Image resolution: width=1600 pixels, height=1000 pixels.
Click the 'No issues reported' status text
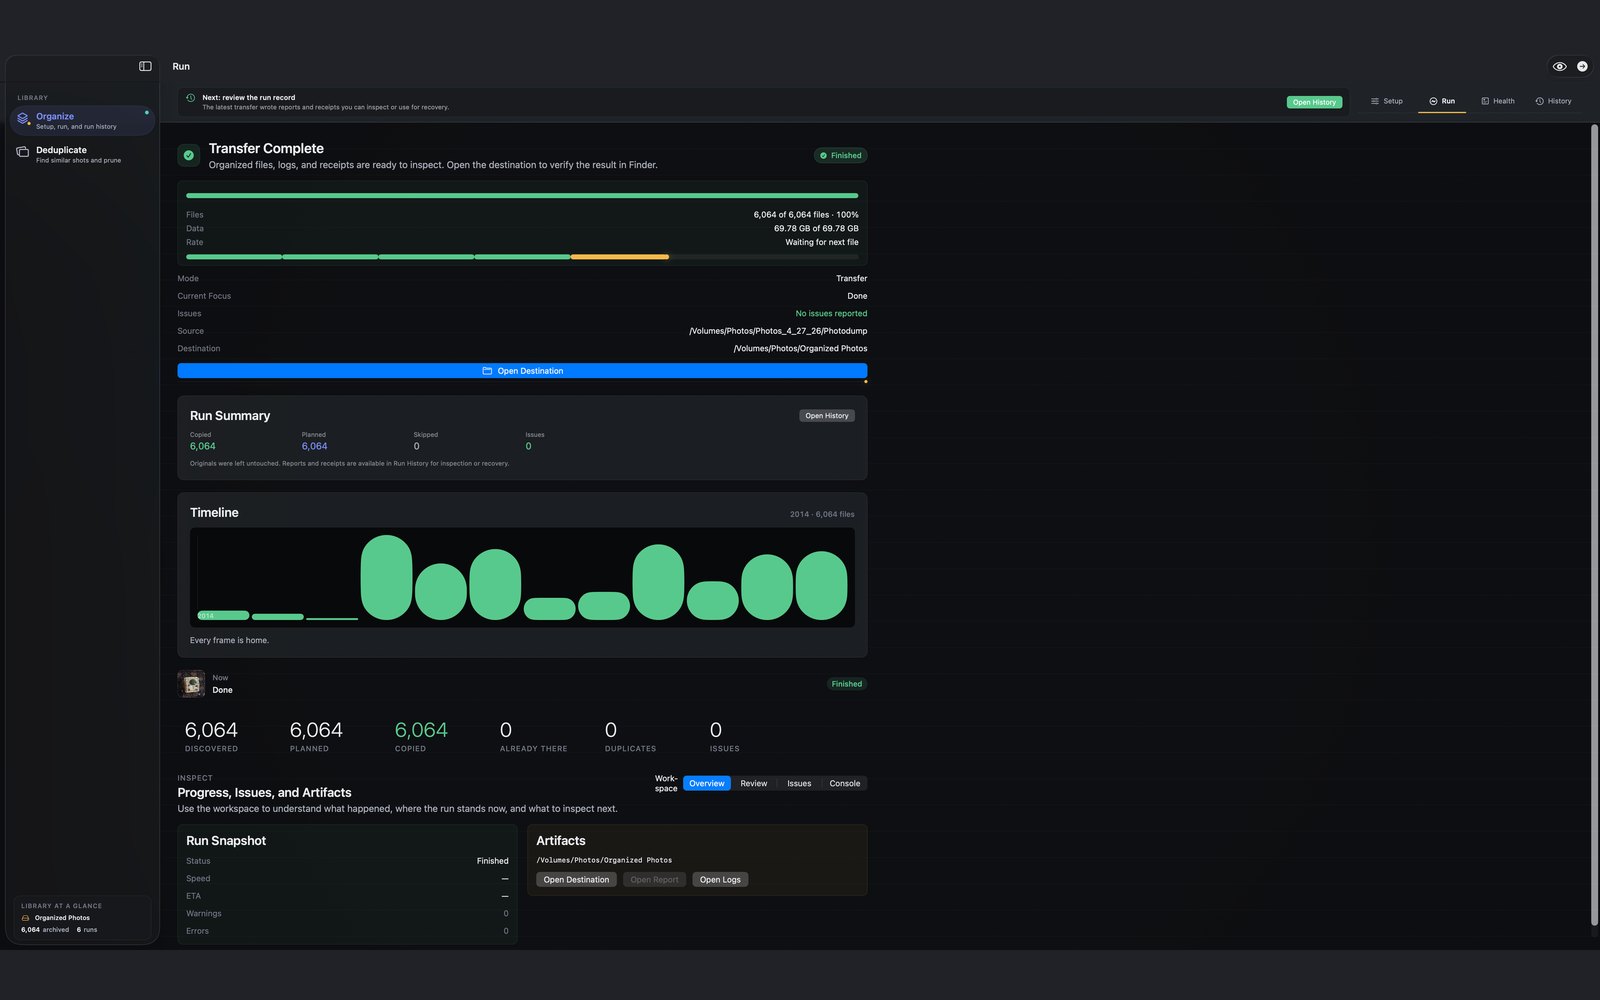[831, 314]
